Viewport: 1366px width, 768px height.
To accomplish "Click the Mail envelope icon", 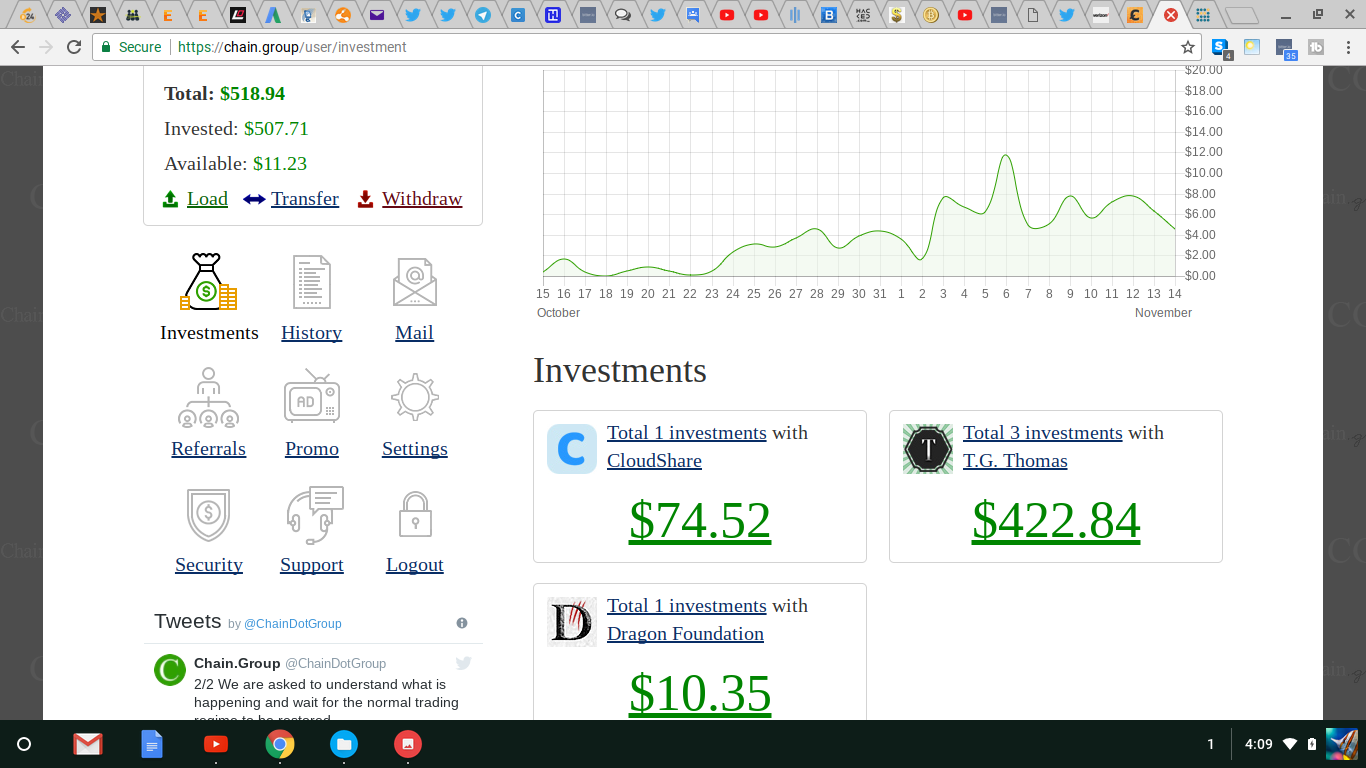I will (414, 282).
